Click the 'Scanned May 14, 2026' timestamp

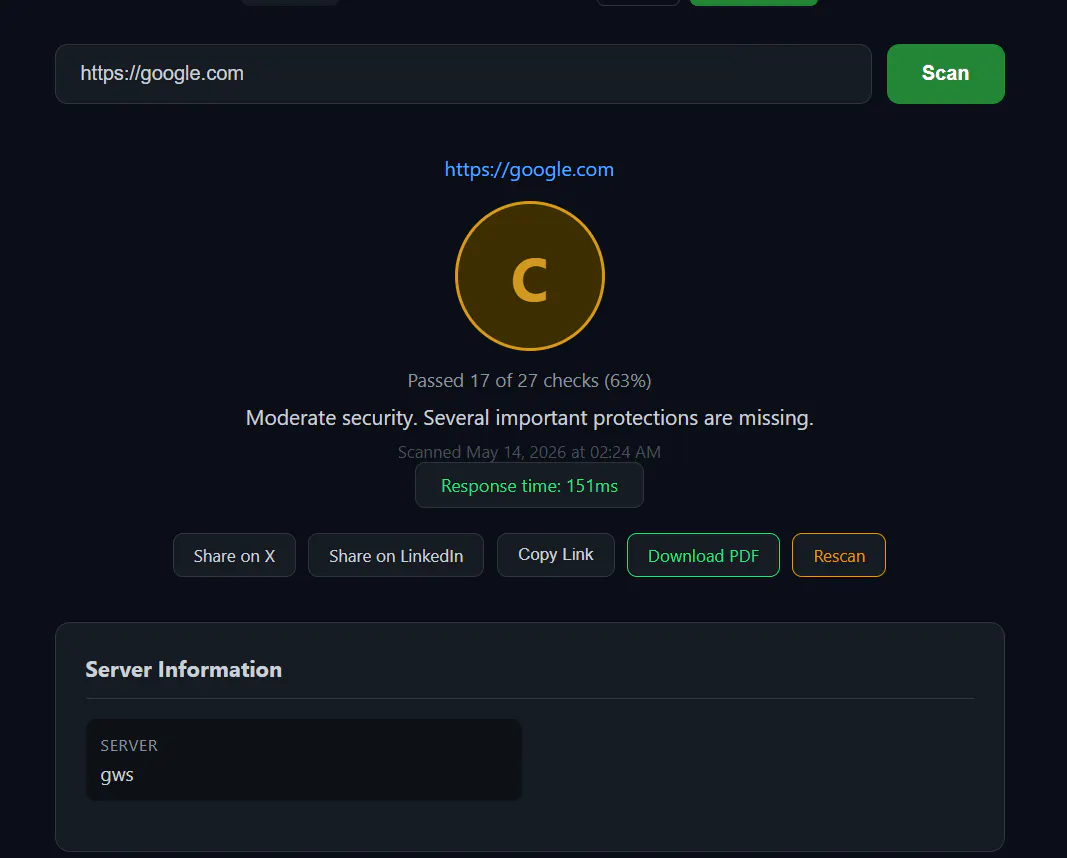(x=529, y=452)
